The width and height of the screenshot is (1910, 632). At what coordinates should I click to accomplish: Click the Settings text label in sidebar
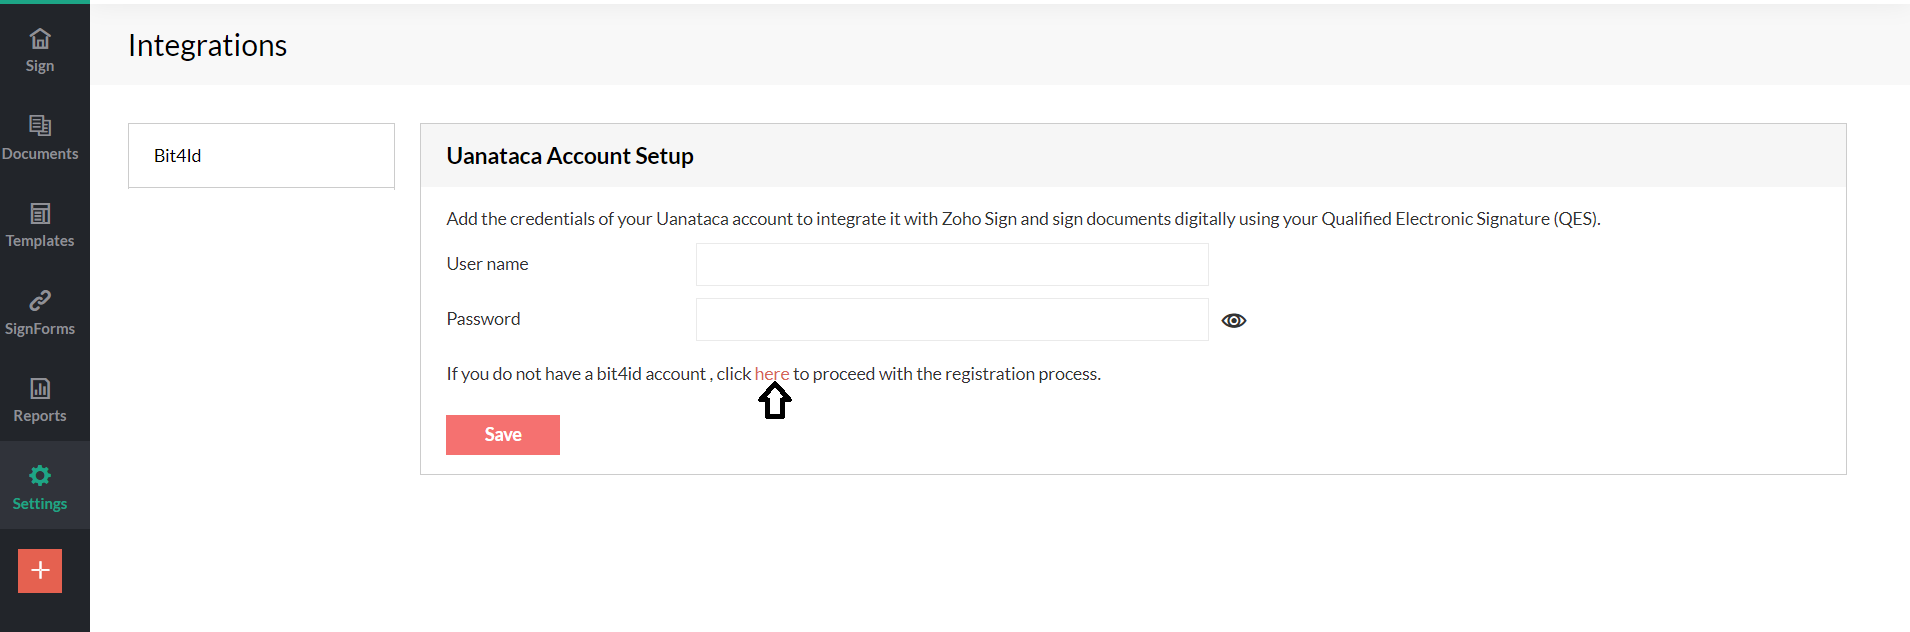click(x=40, y=504)
